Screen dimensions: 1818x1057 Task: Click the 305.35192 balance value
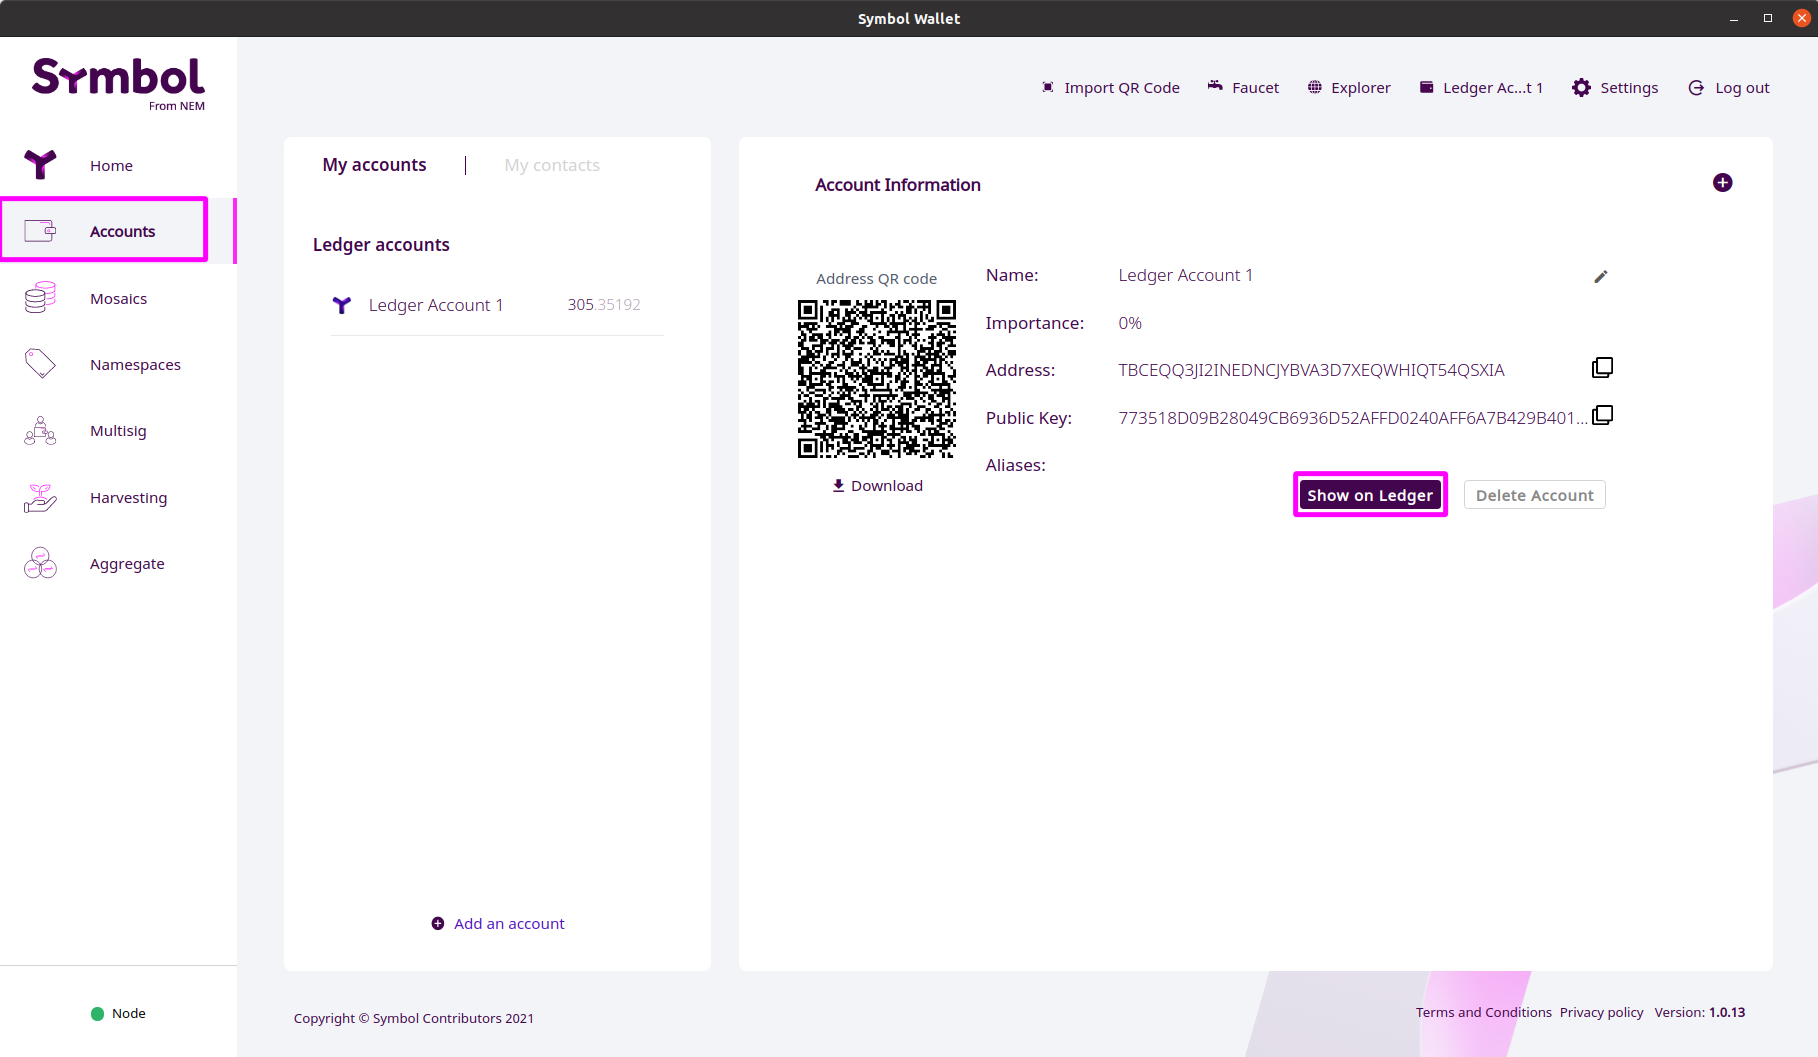pos(604,305)
